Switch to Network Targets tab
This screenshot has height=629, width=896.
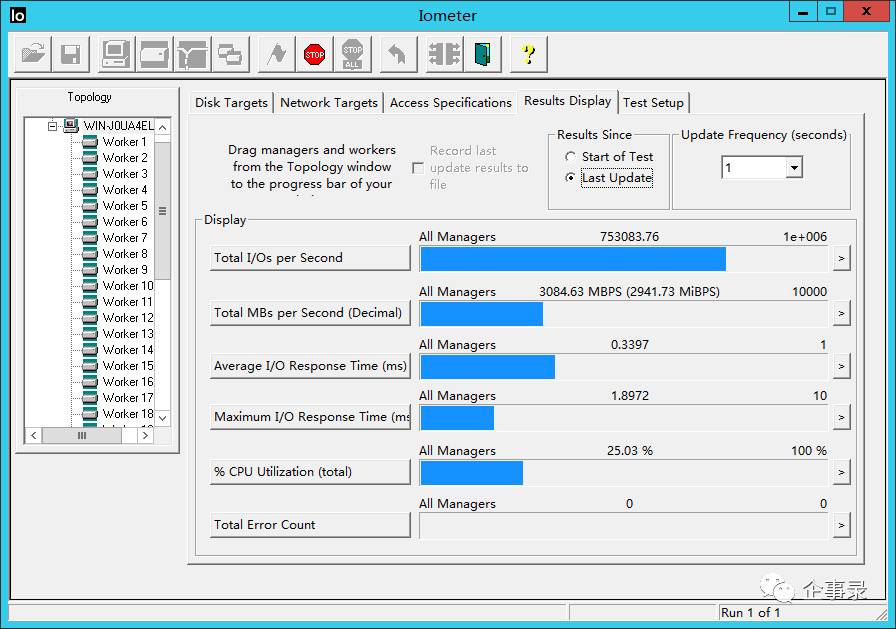click(329, 103)
